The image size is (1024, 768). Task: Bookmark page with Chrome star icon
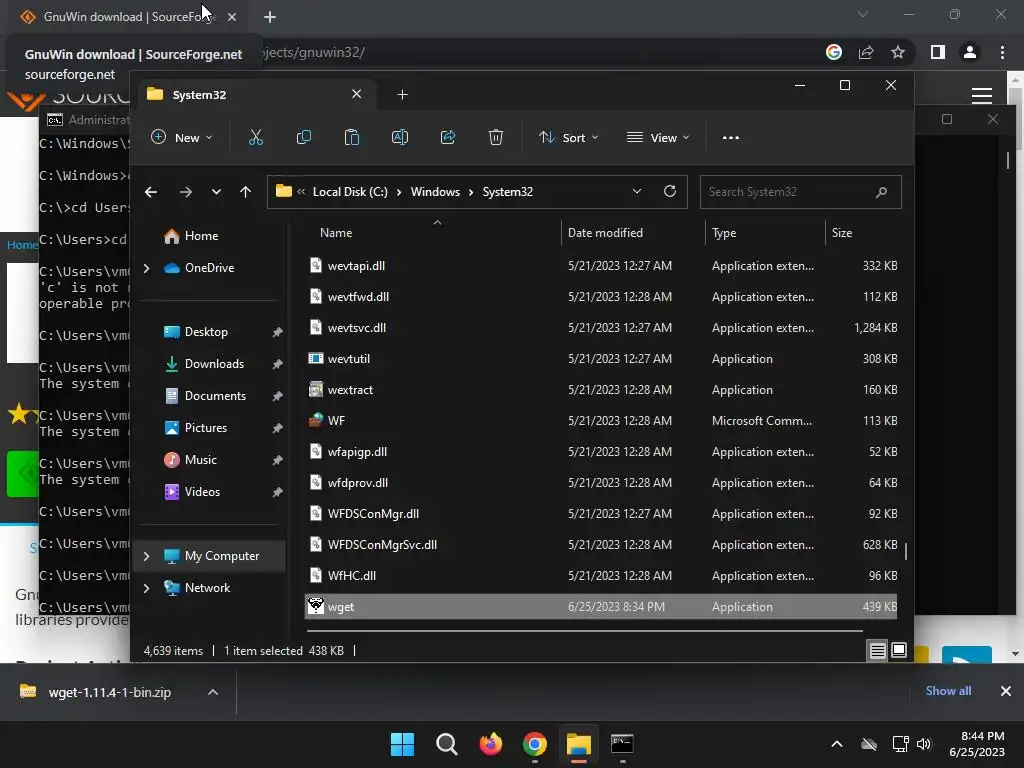pyautogui.click(x=898, y=52)
